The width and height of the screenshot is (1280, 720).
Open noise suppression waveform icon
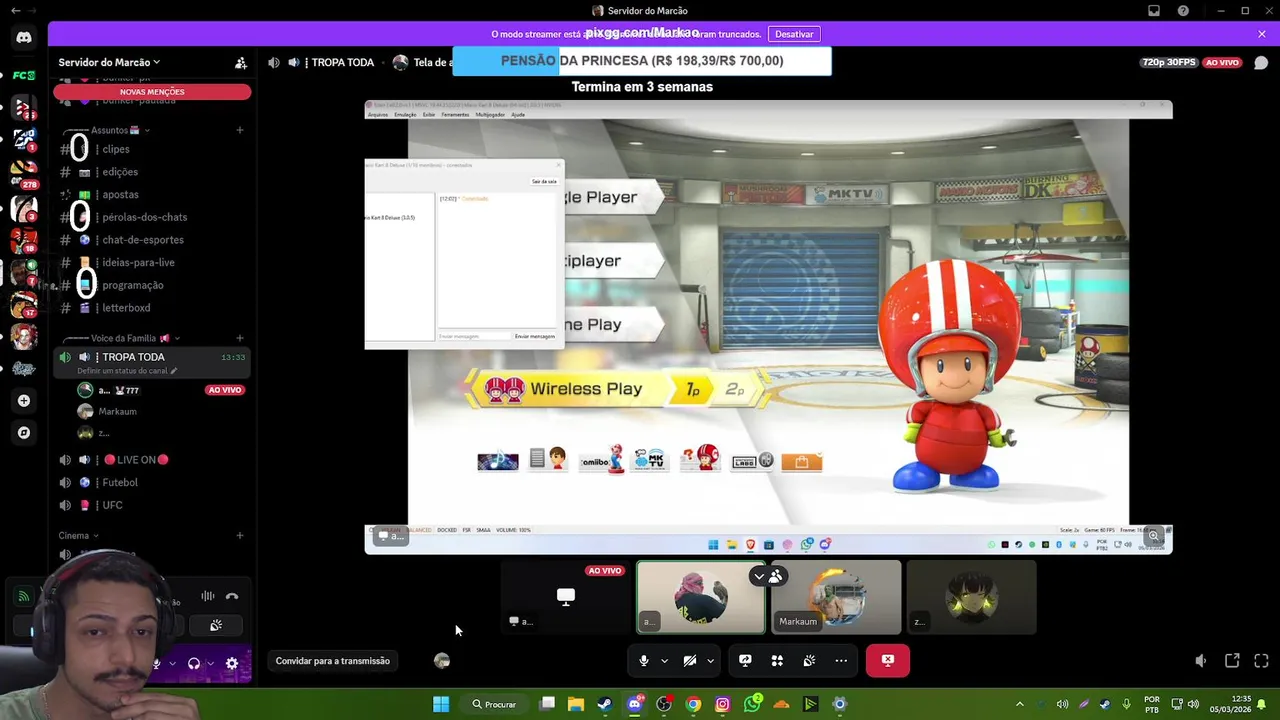pyautogui.click(x=208, y=596)
